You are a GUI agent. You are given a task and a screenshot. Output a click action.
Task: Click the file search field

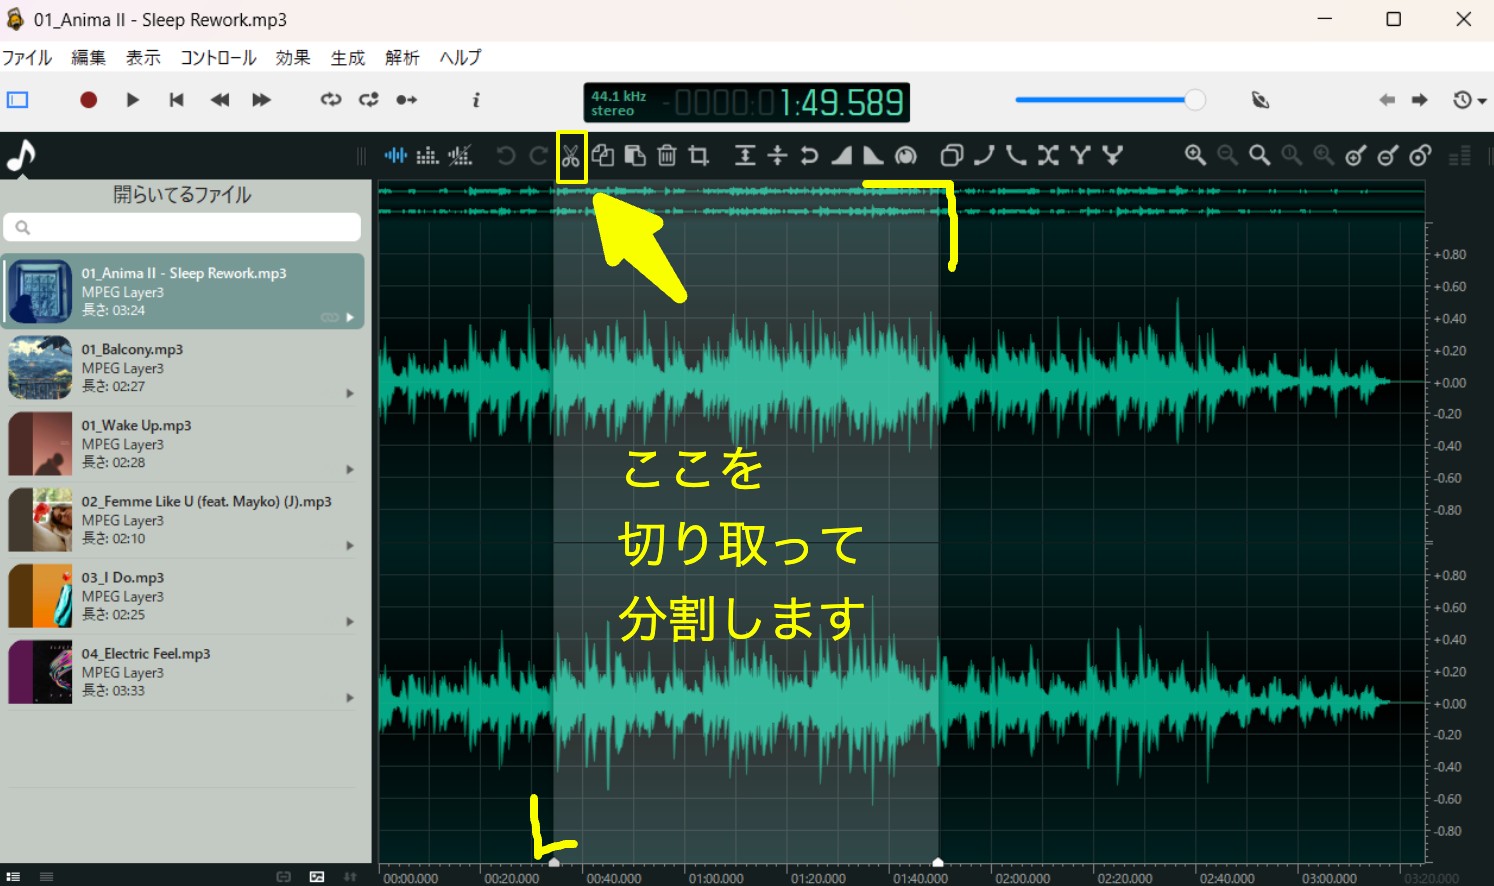click(x=182, y=227)
